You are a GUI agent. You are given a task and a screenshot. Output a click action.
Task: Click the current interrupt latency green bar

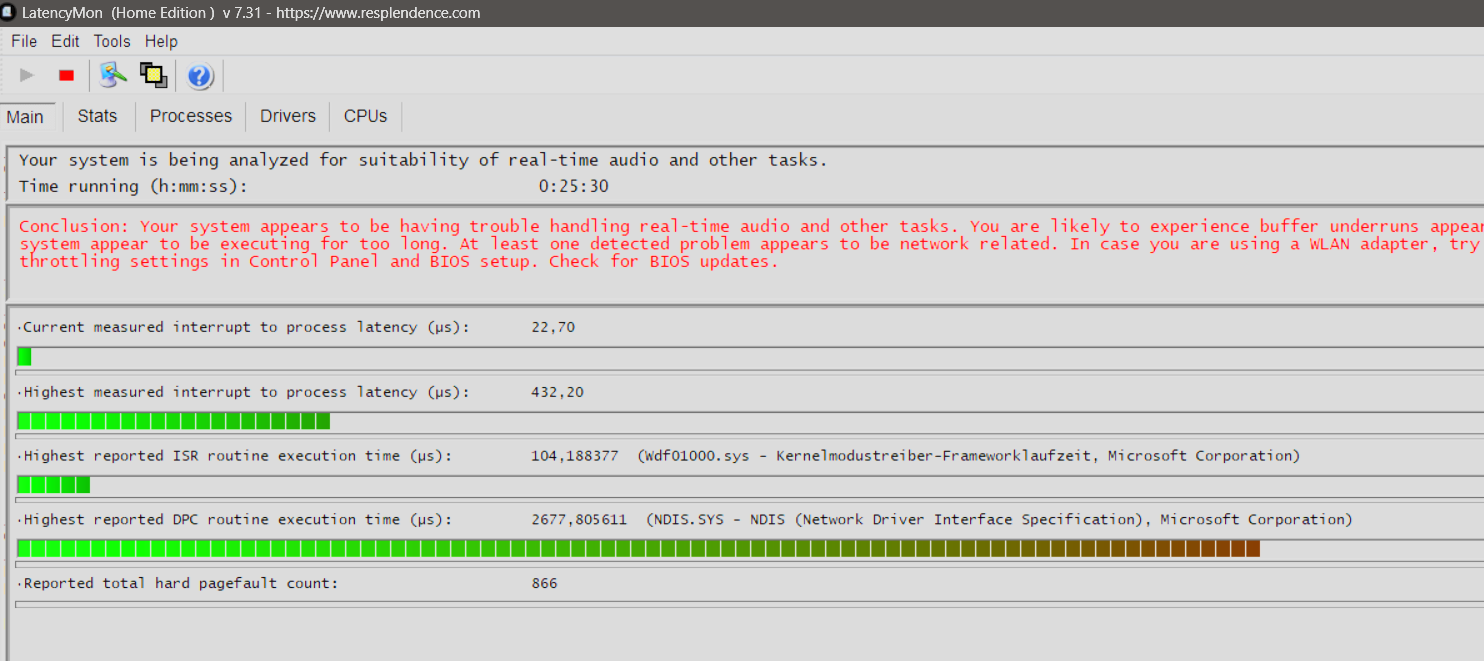24,356
